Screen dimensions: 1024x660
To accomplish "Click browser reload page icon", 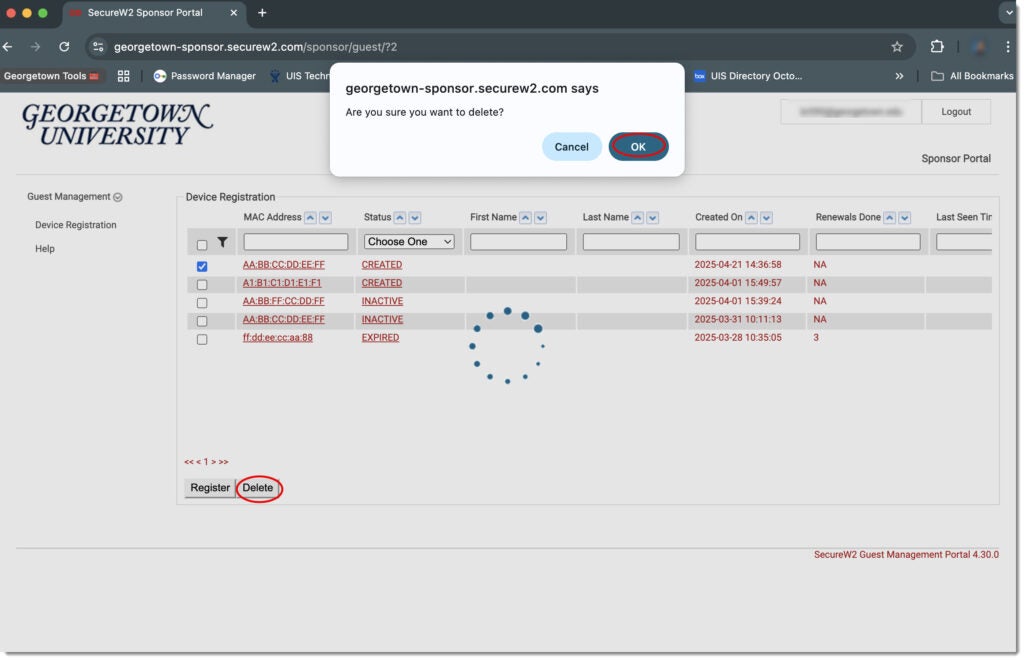I will [x=64, y=47].
